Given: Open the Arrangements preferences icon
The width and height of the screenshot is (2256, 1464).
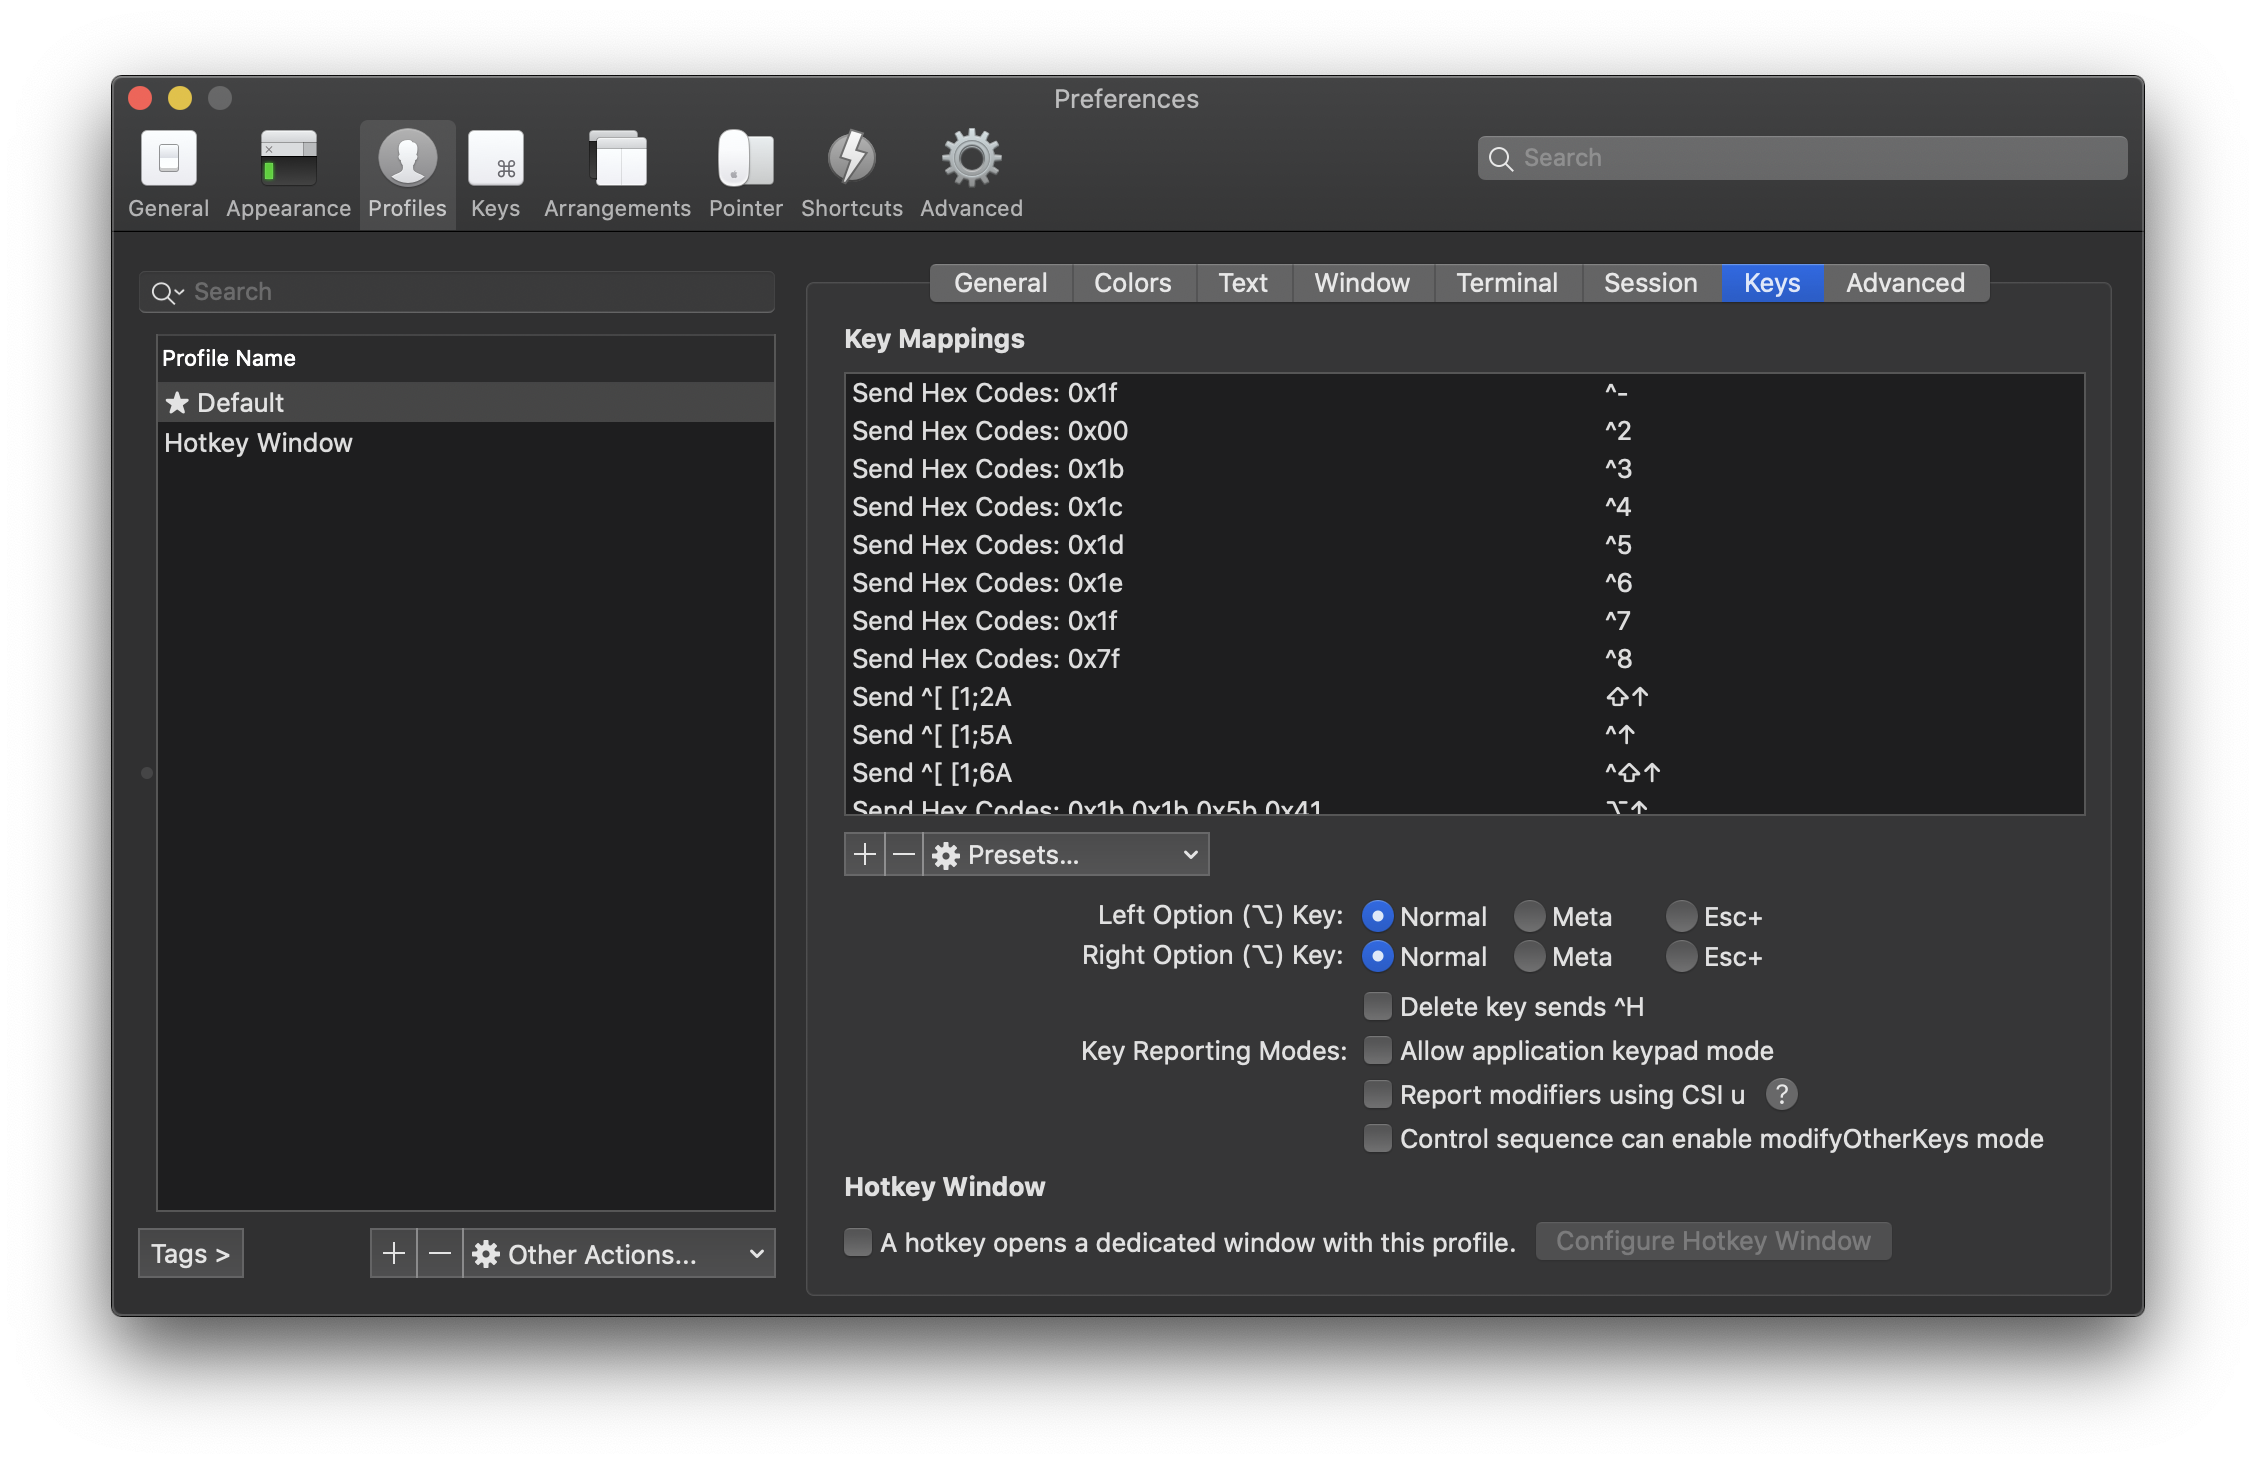Looking at the screenshot, I should pos(617,160).
